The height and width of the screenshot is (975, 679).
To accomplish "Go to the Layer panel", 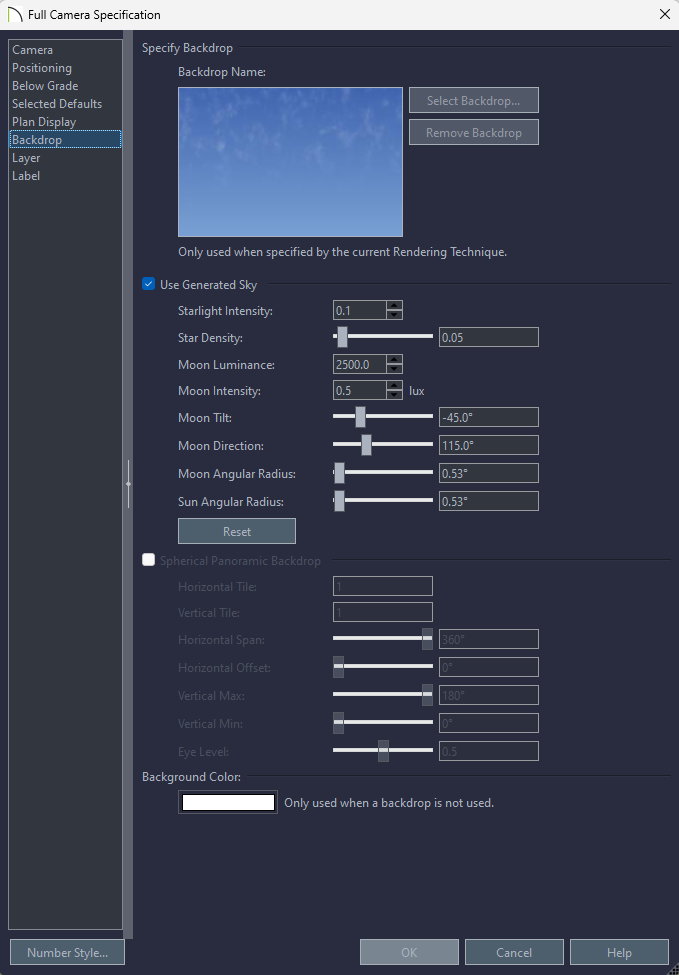I will click(x=26, y=158).
